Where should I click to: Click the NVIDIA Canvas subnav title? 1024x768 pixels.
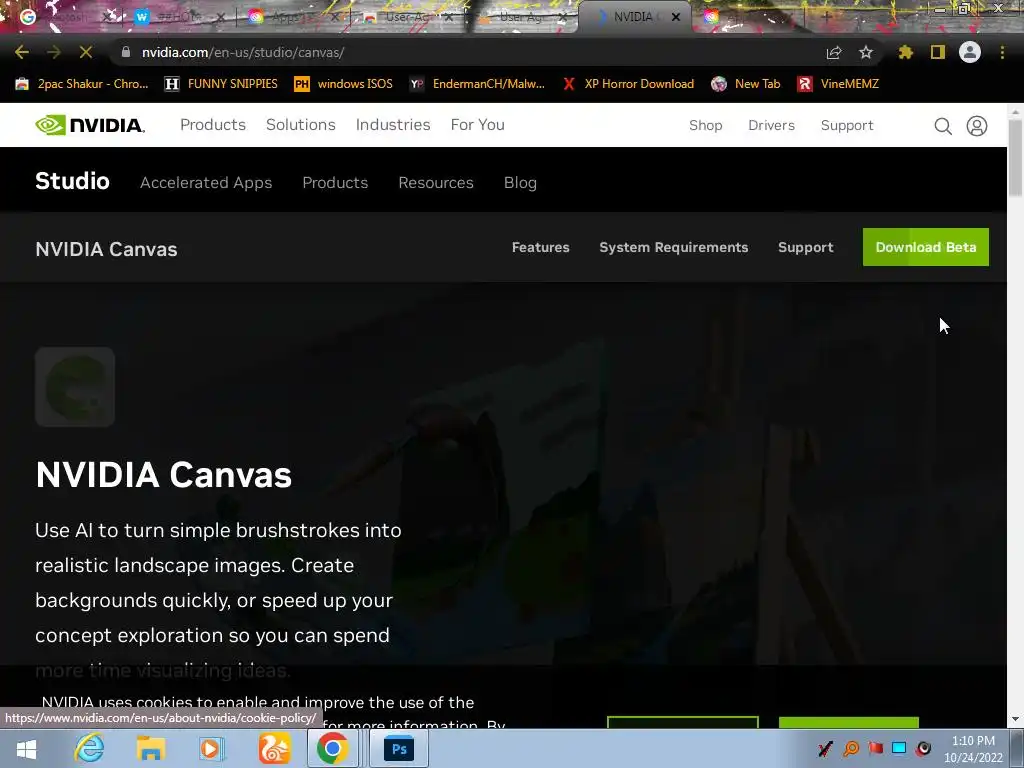point(106,249)
